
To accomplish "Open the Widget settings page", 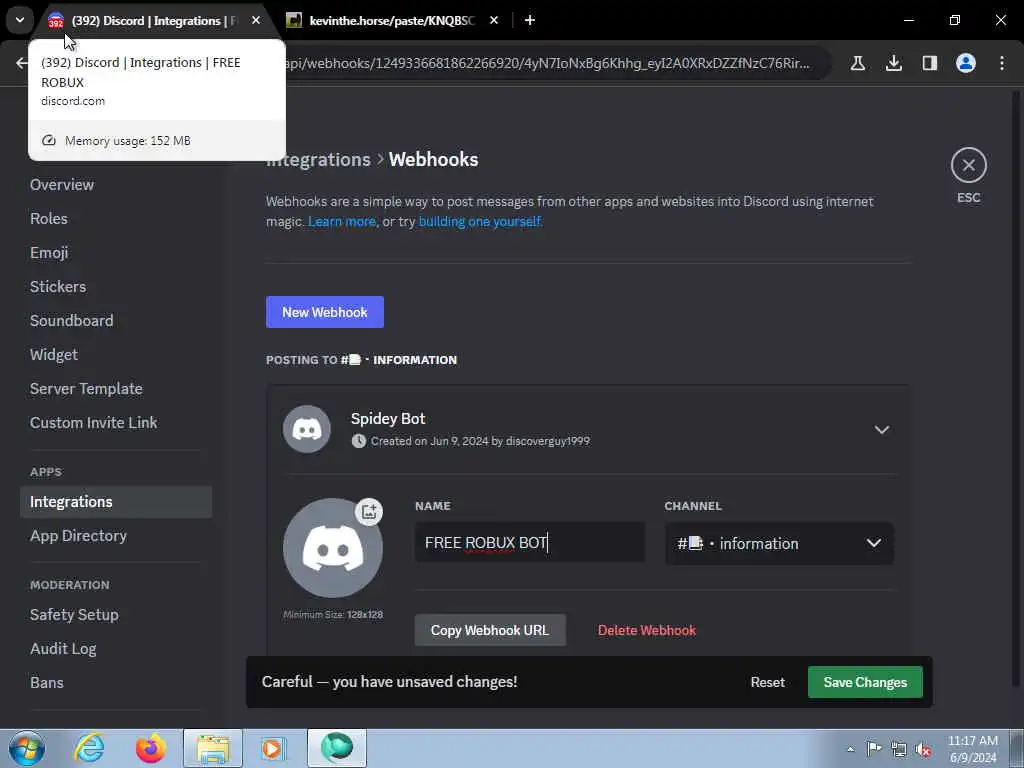I will tap(54, 355).
